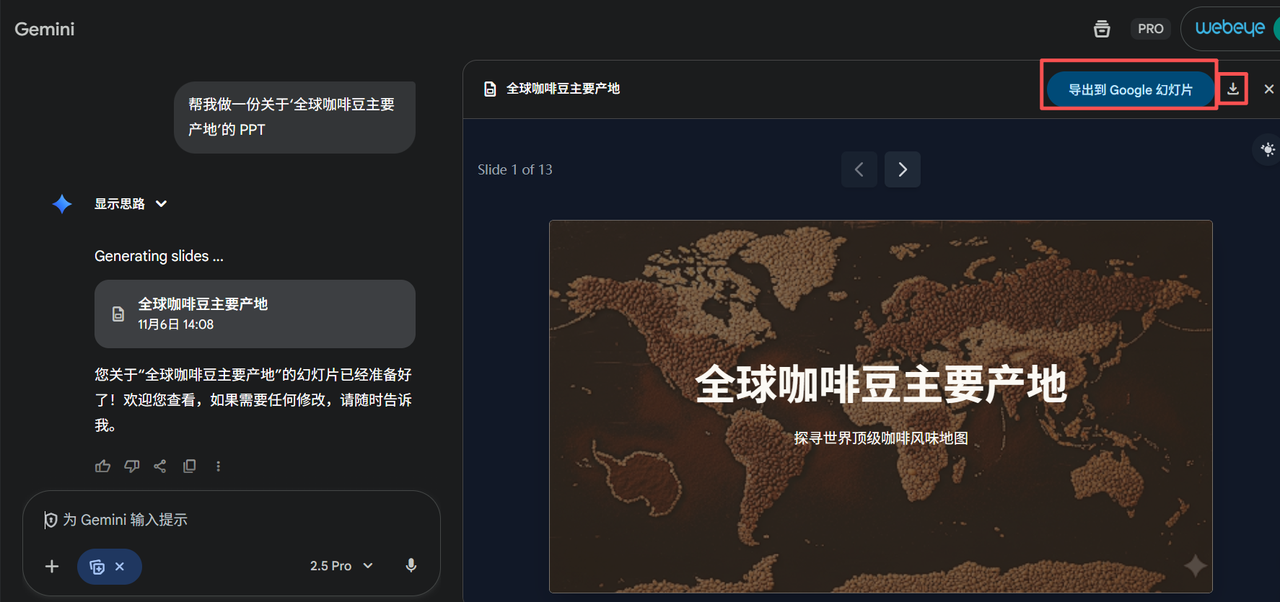Click the thumbs up feedback icon
Image resolution: width=1280 pixels, height=602 pixels.
coord(103,466)
